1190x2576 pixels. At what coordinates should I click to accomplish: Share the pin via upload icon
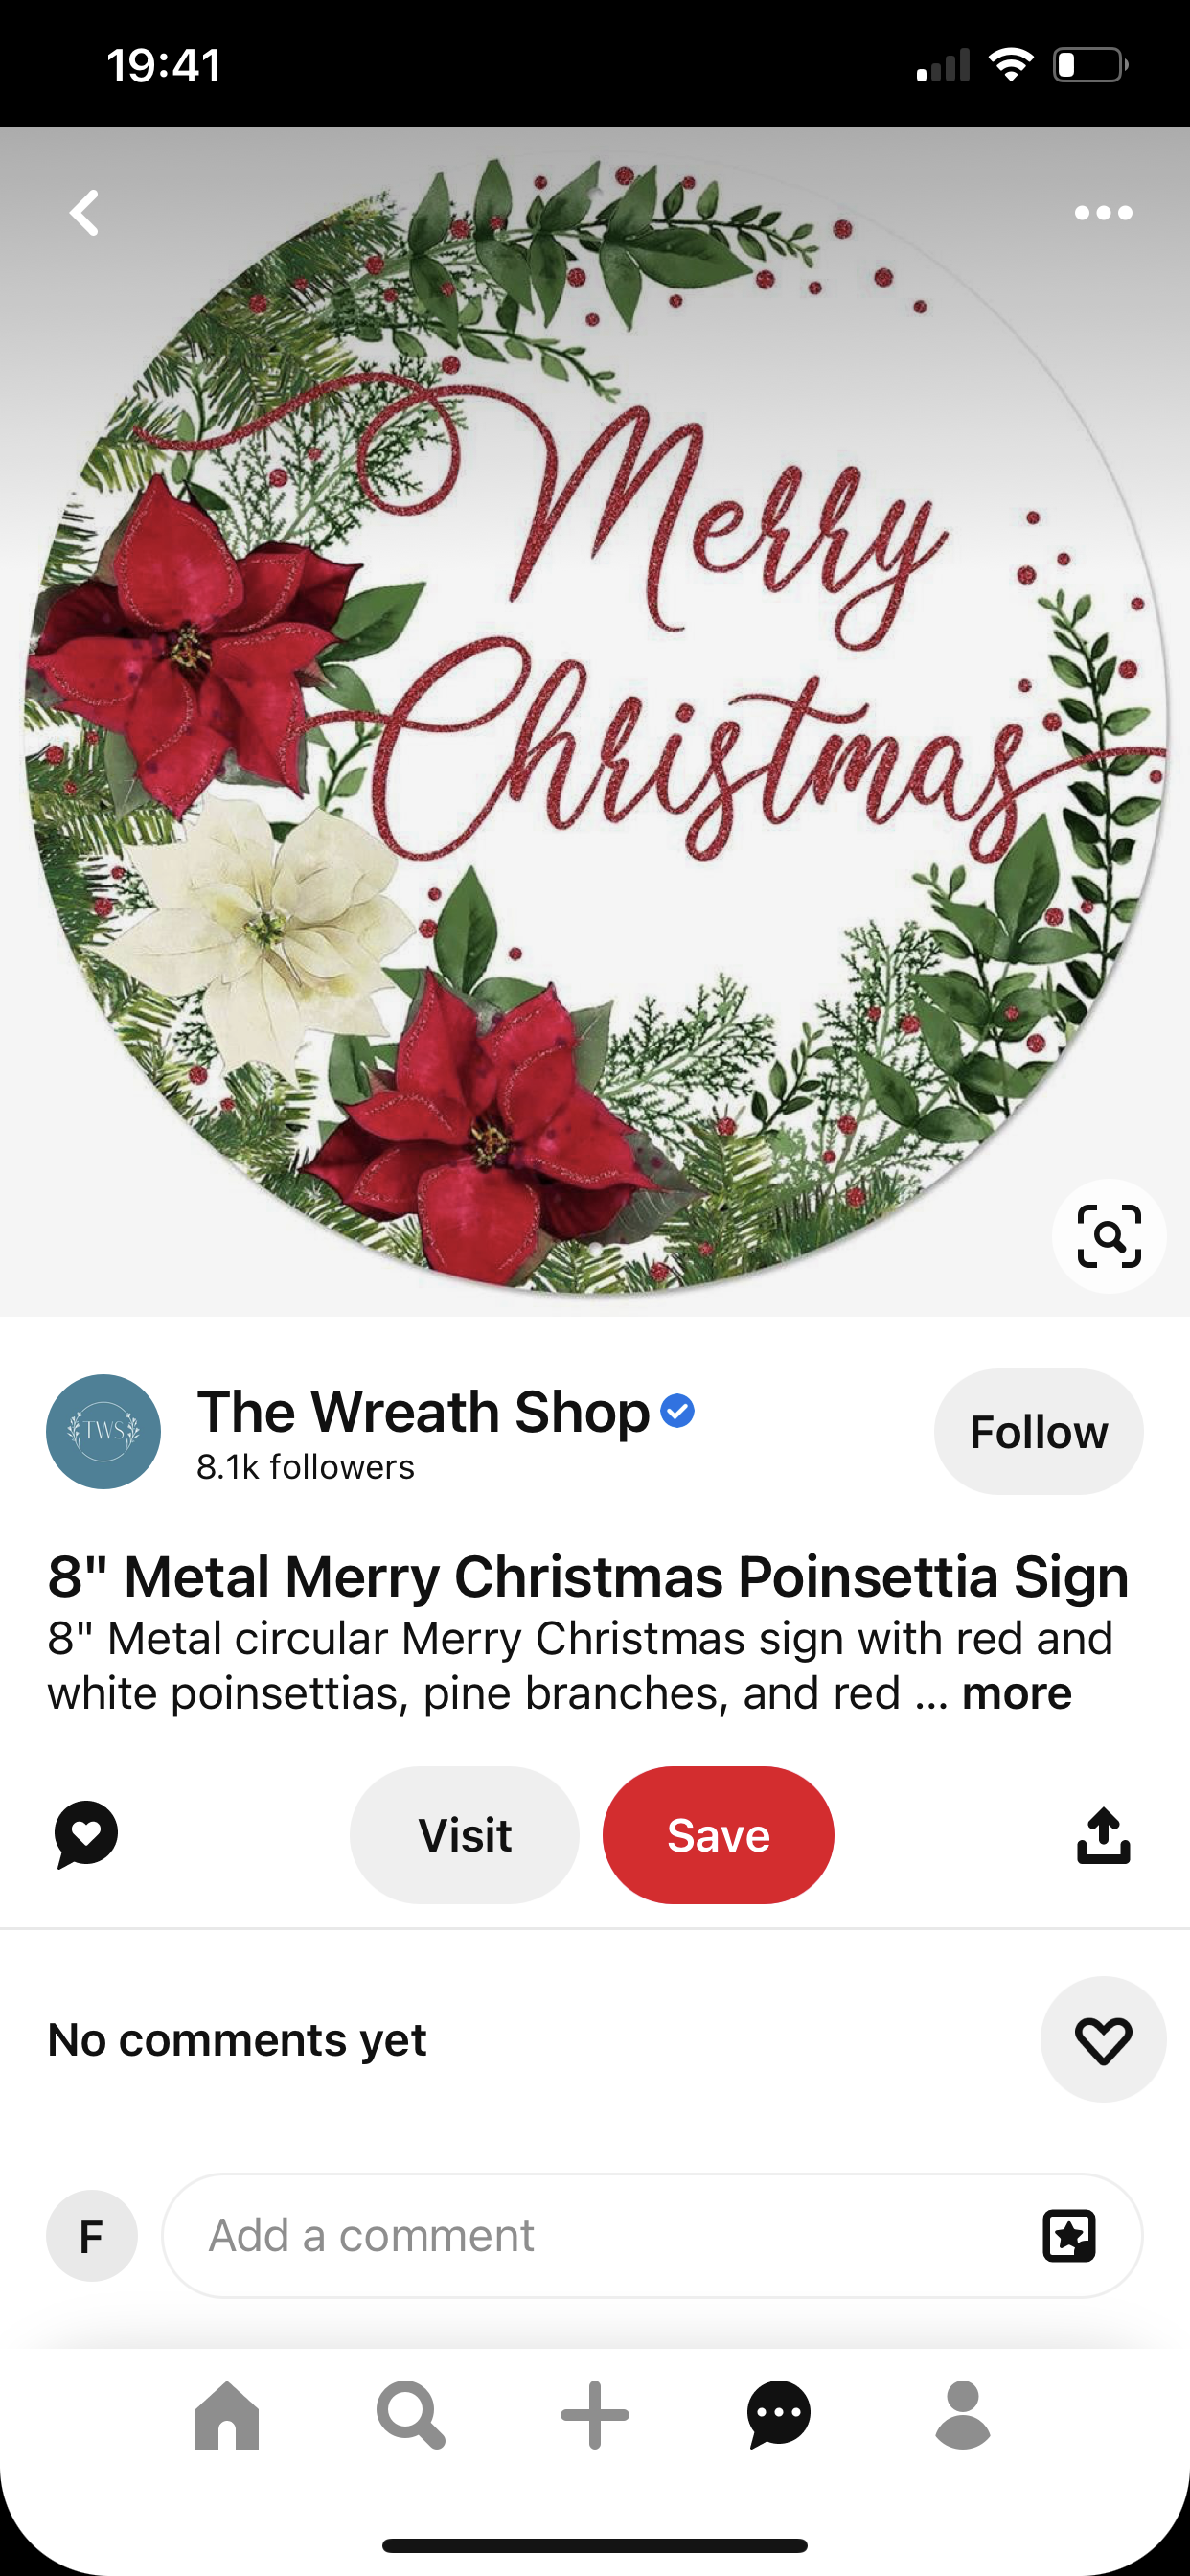pyautogui.click(x=1103, y=1835)
